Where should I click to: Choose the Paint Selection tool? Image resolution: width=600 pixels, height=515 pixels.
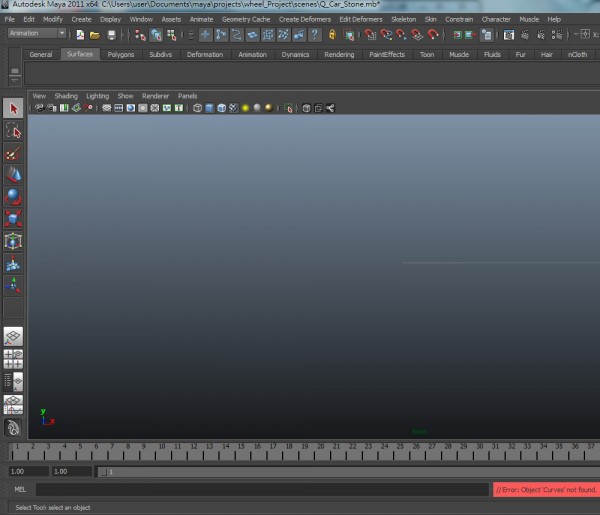click(x=13, y=153)
